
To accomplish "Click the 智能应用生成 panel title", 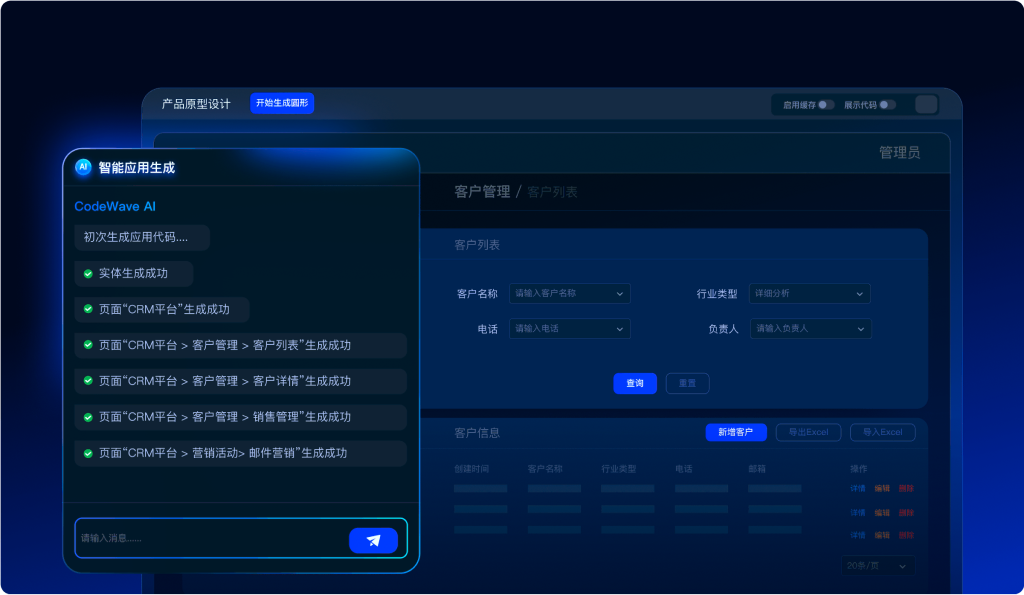I will pos(136,168).
